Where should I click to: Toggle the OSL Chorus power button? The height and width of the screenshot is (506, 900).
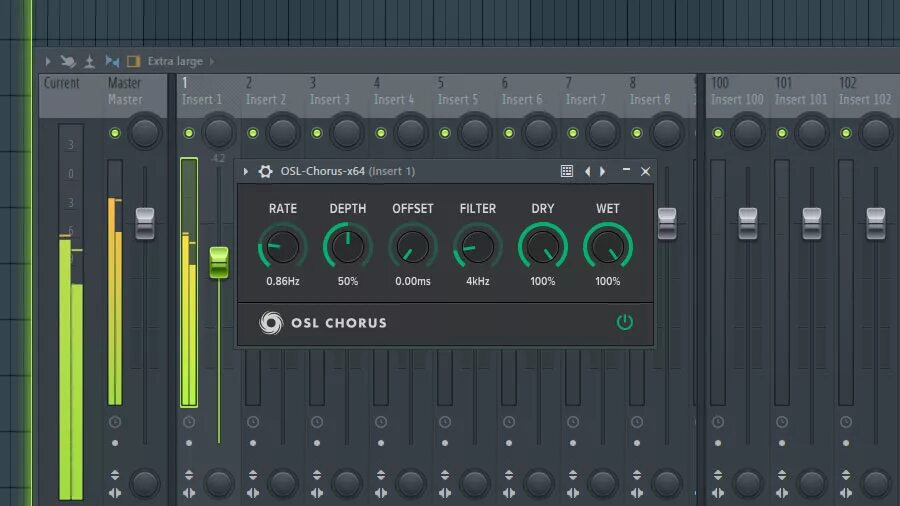pyautogui.click(x=624, y=322)
